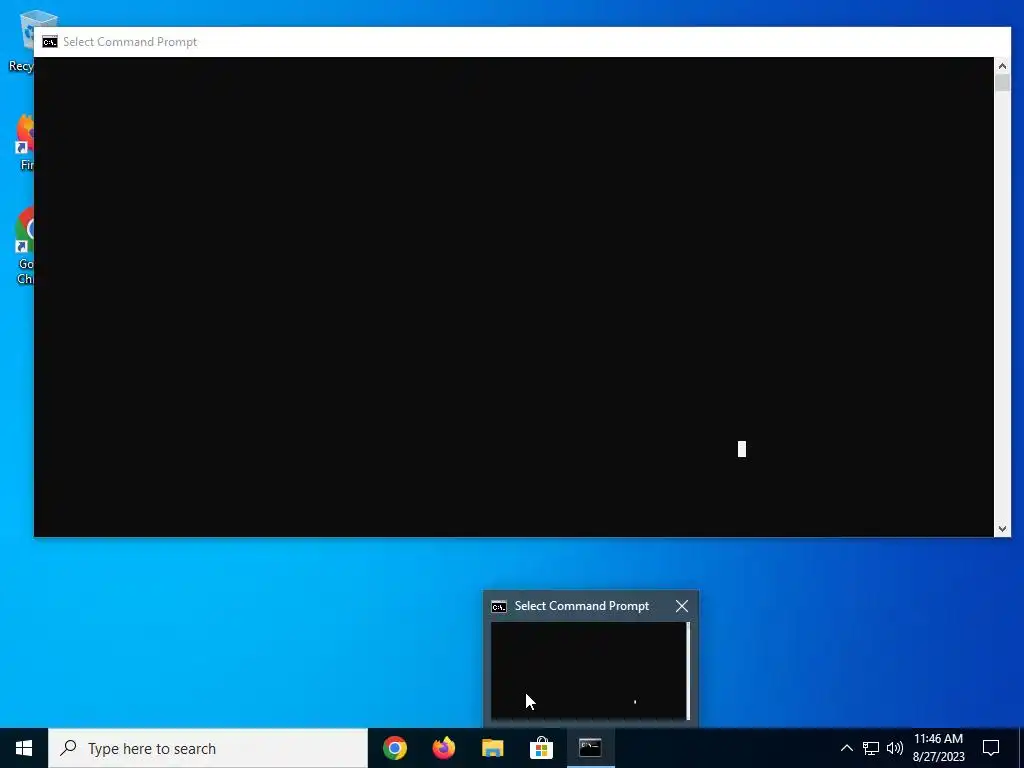Click the small console icon in the preview header
Image resolution: width=1024 pixels, height=768 pixels.
click(499, 607)
